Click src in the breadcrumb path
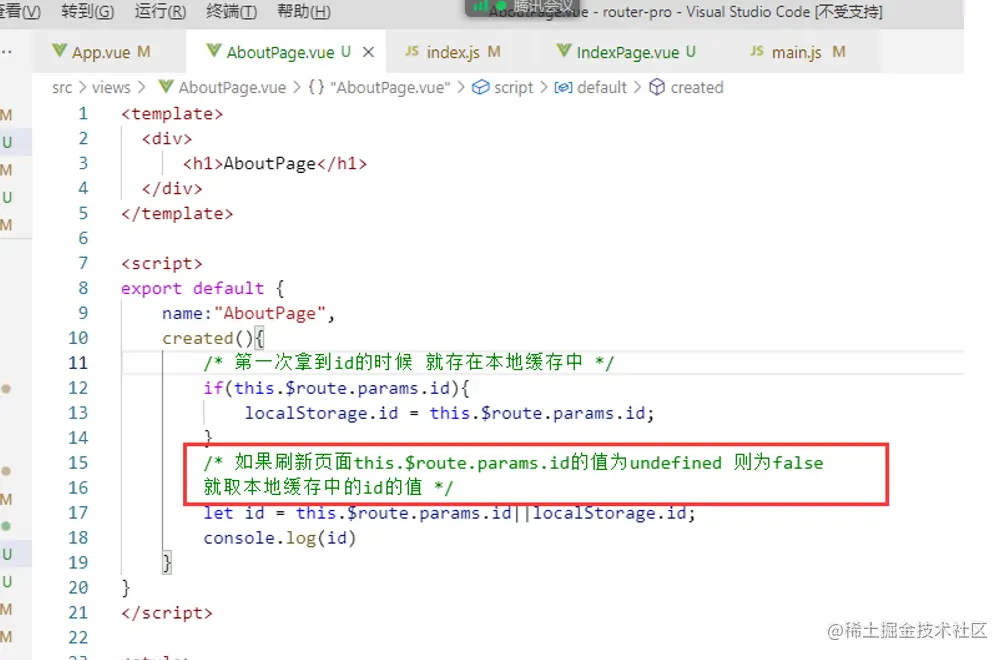Screen dimensions: 1007x660 click(x=62, y=87)
